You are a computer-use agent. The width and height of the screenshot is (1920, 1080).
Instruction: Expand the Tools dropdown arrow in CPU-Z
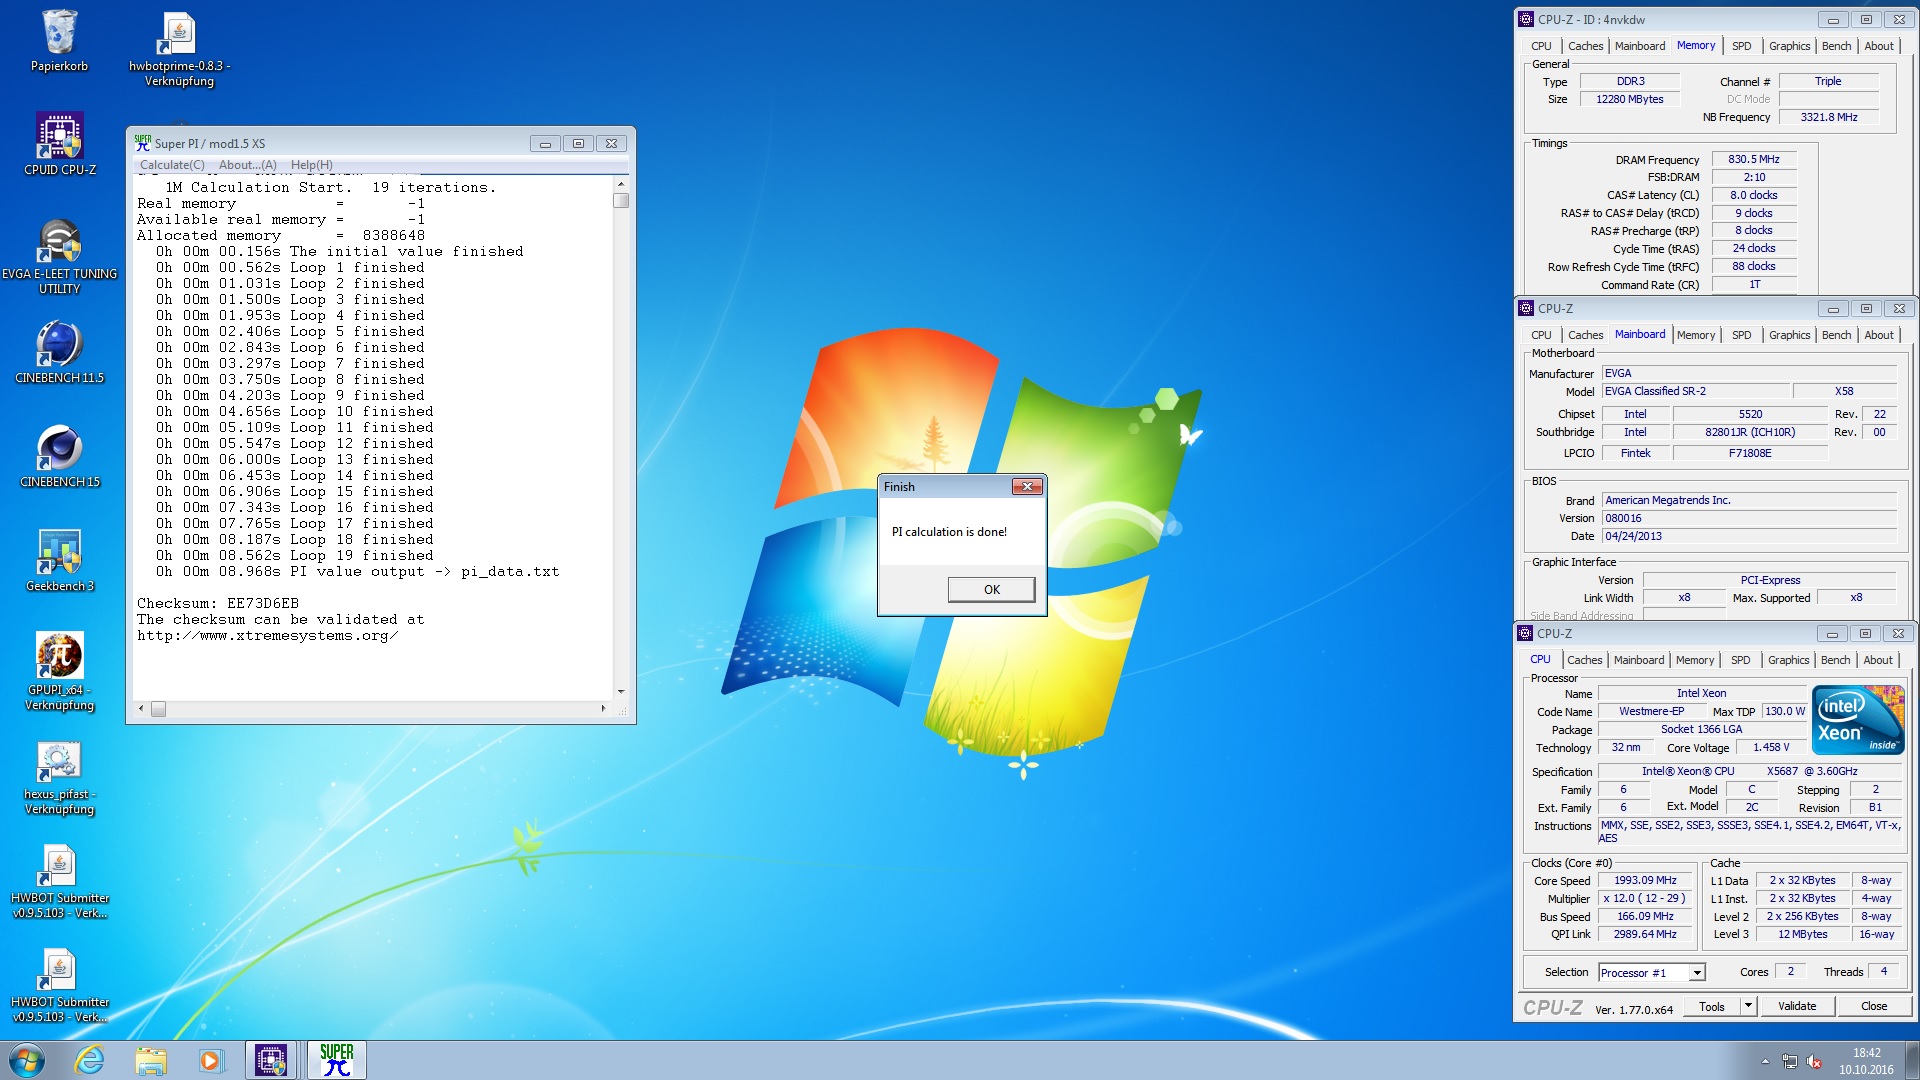click(x=1748, y=1007)
